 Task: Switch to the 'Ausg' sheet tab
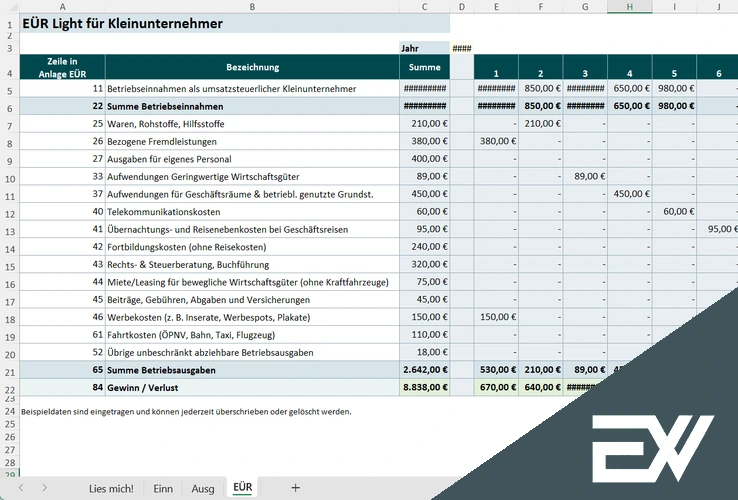click(x=203, y=488)
